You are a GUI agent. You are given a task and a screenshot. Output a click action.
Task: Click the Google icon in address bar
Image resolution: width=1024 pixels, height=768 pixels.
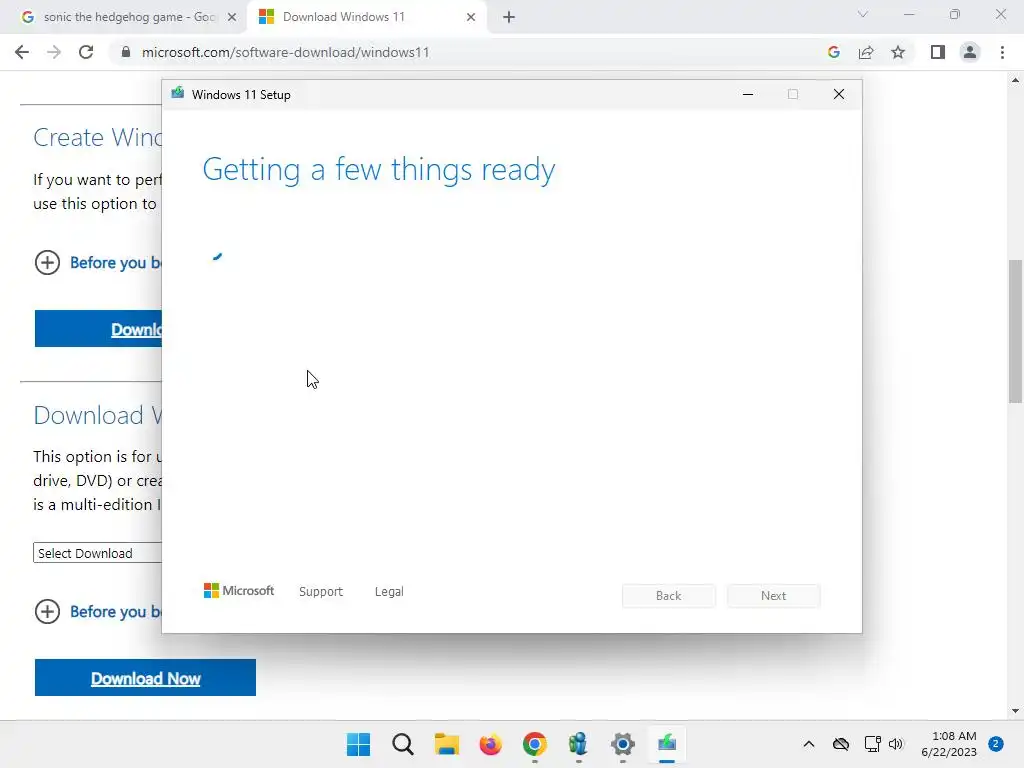click(833, 52)
